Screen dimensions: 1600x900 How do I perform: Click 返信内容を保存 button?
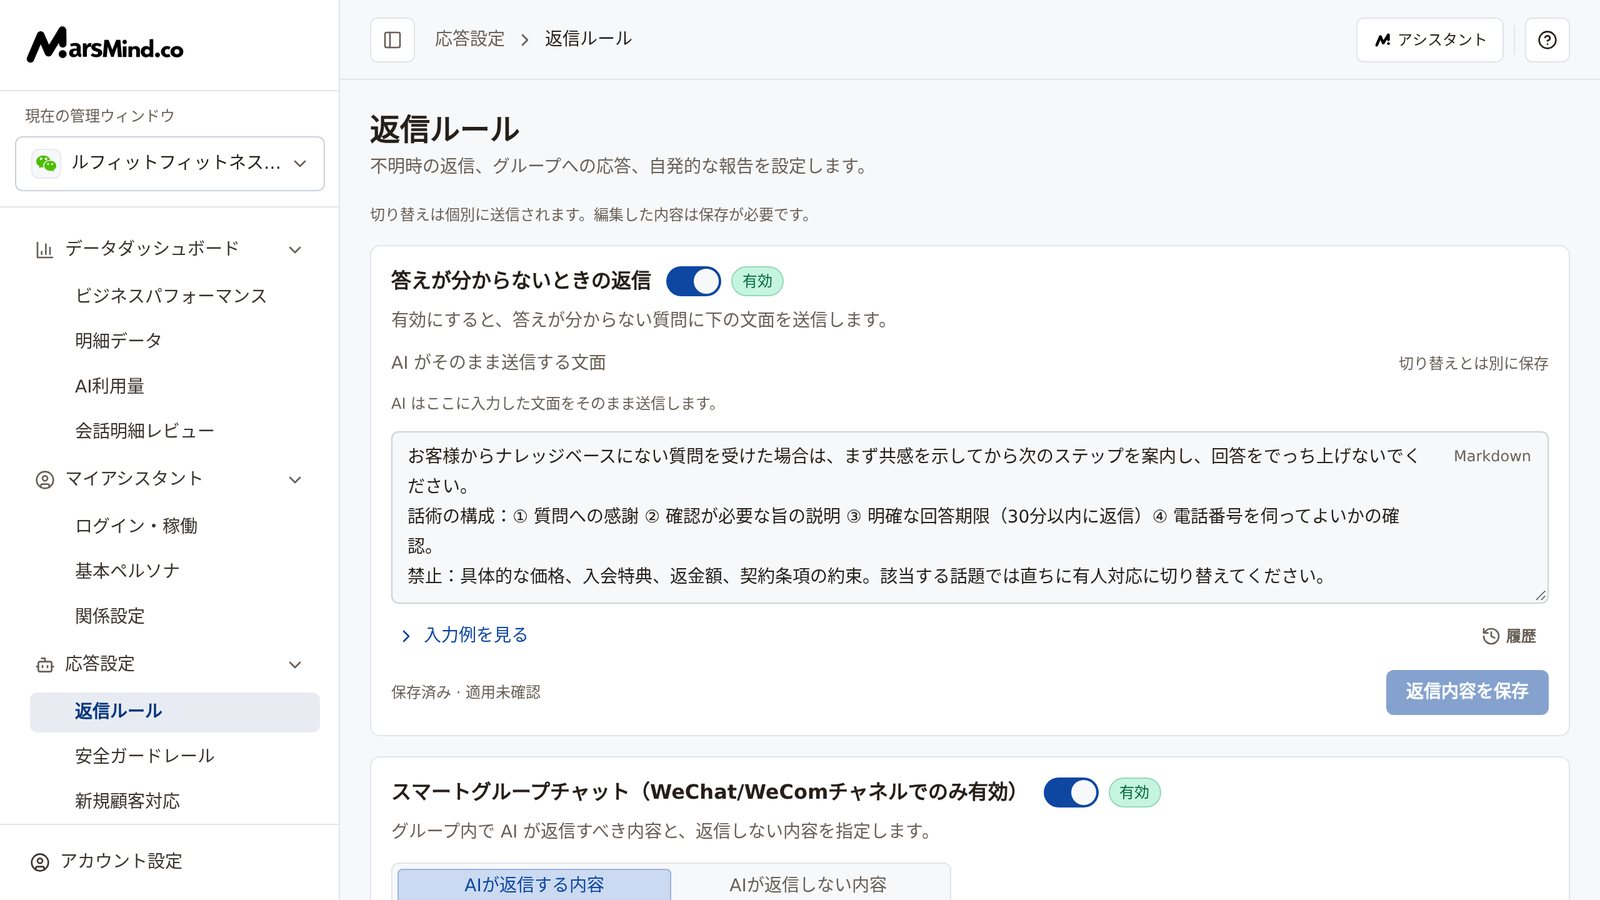(1467, 692)
